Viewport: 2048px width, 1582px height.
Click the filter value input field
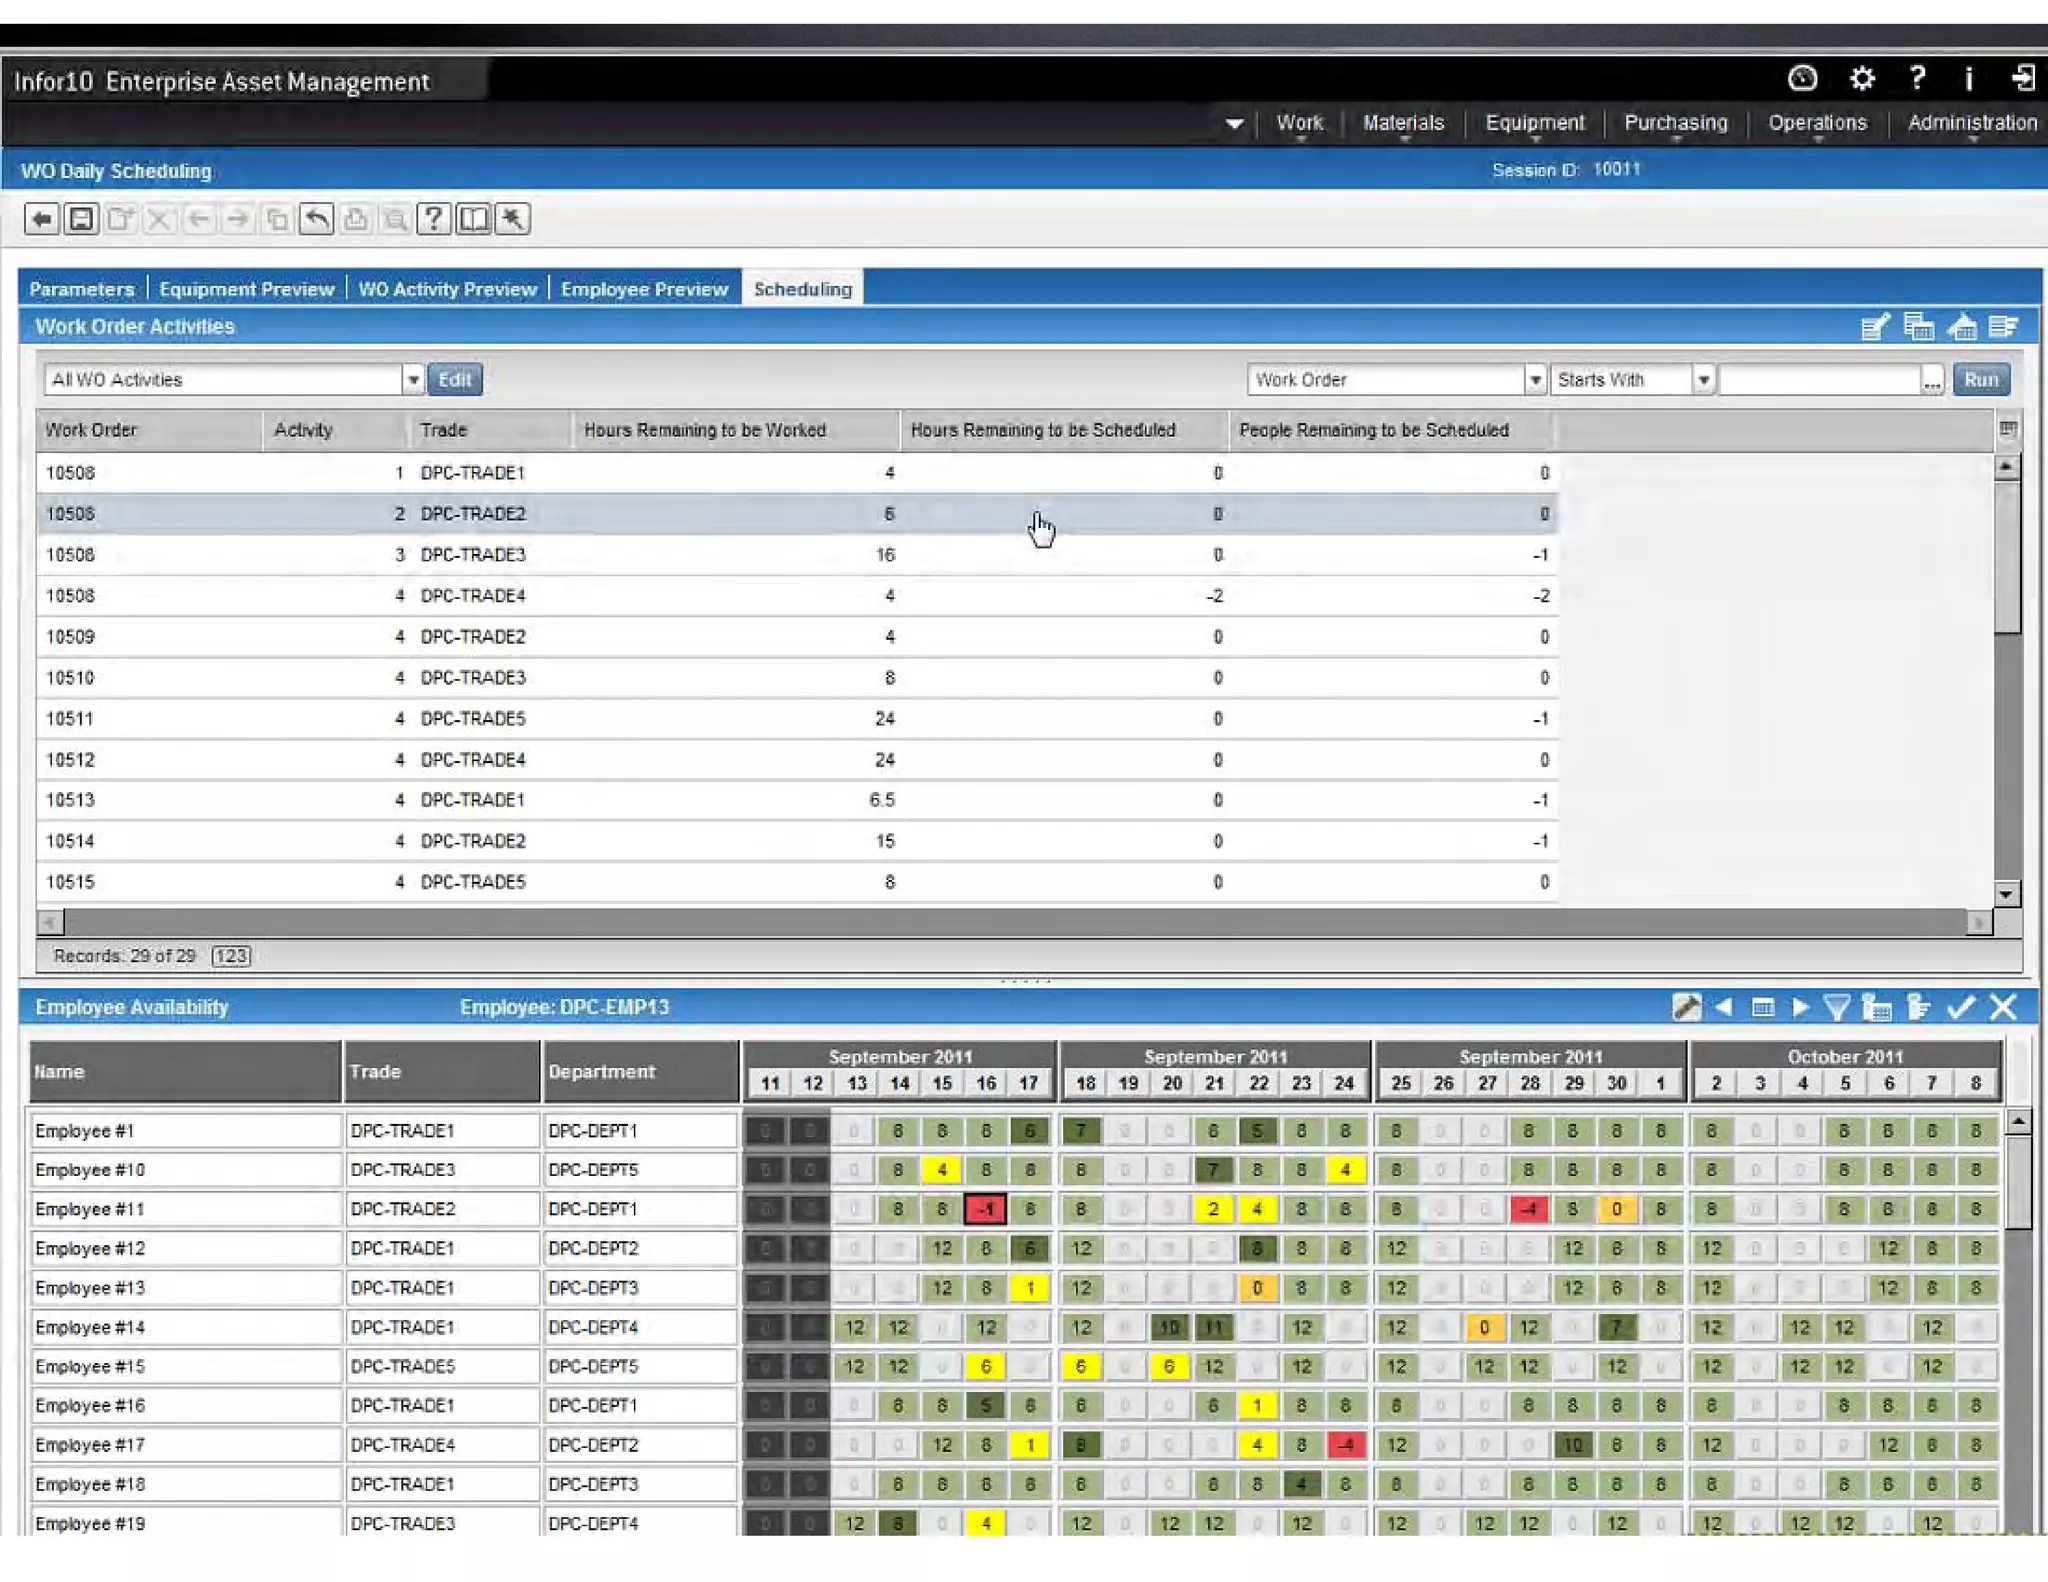1818,380
